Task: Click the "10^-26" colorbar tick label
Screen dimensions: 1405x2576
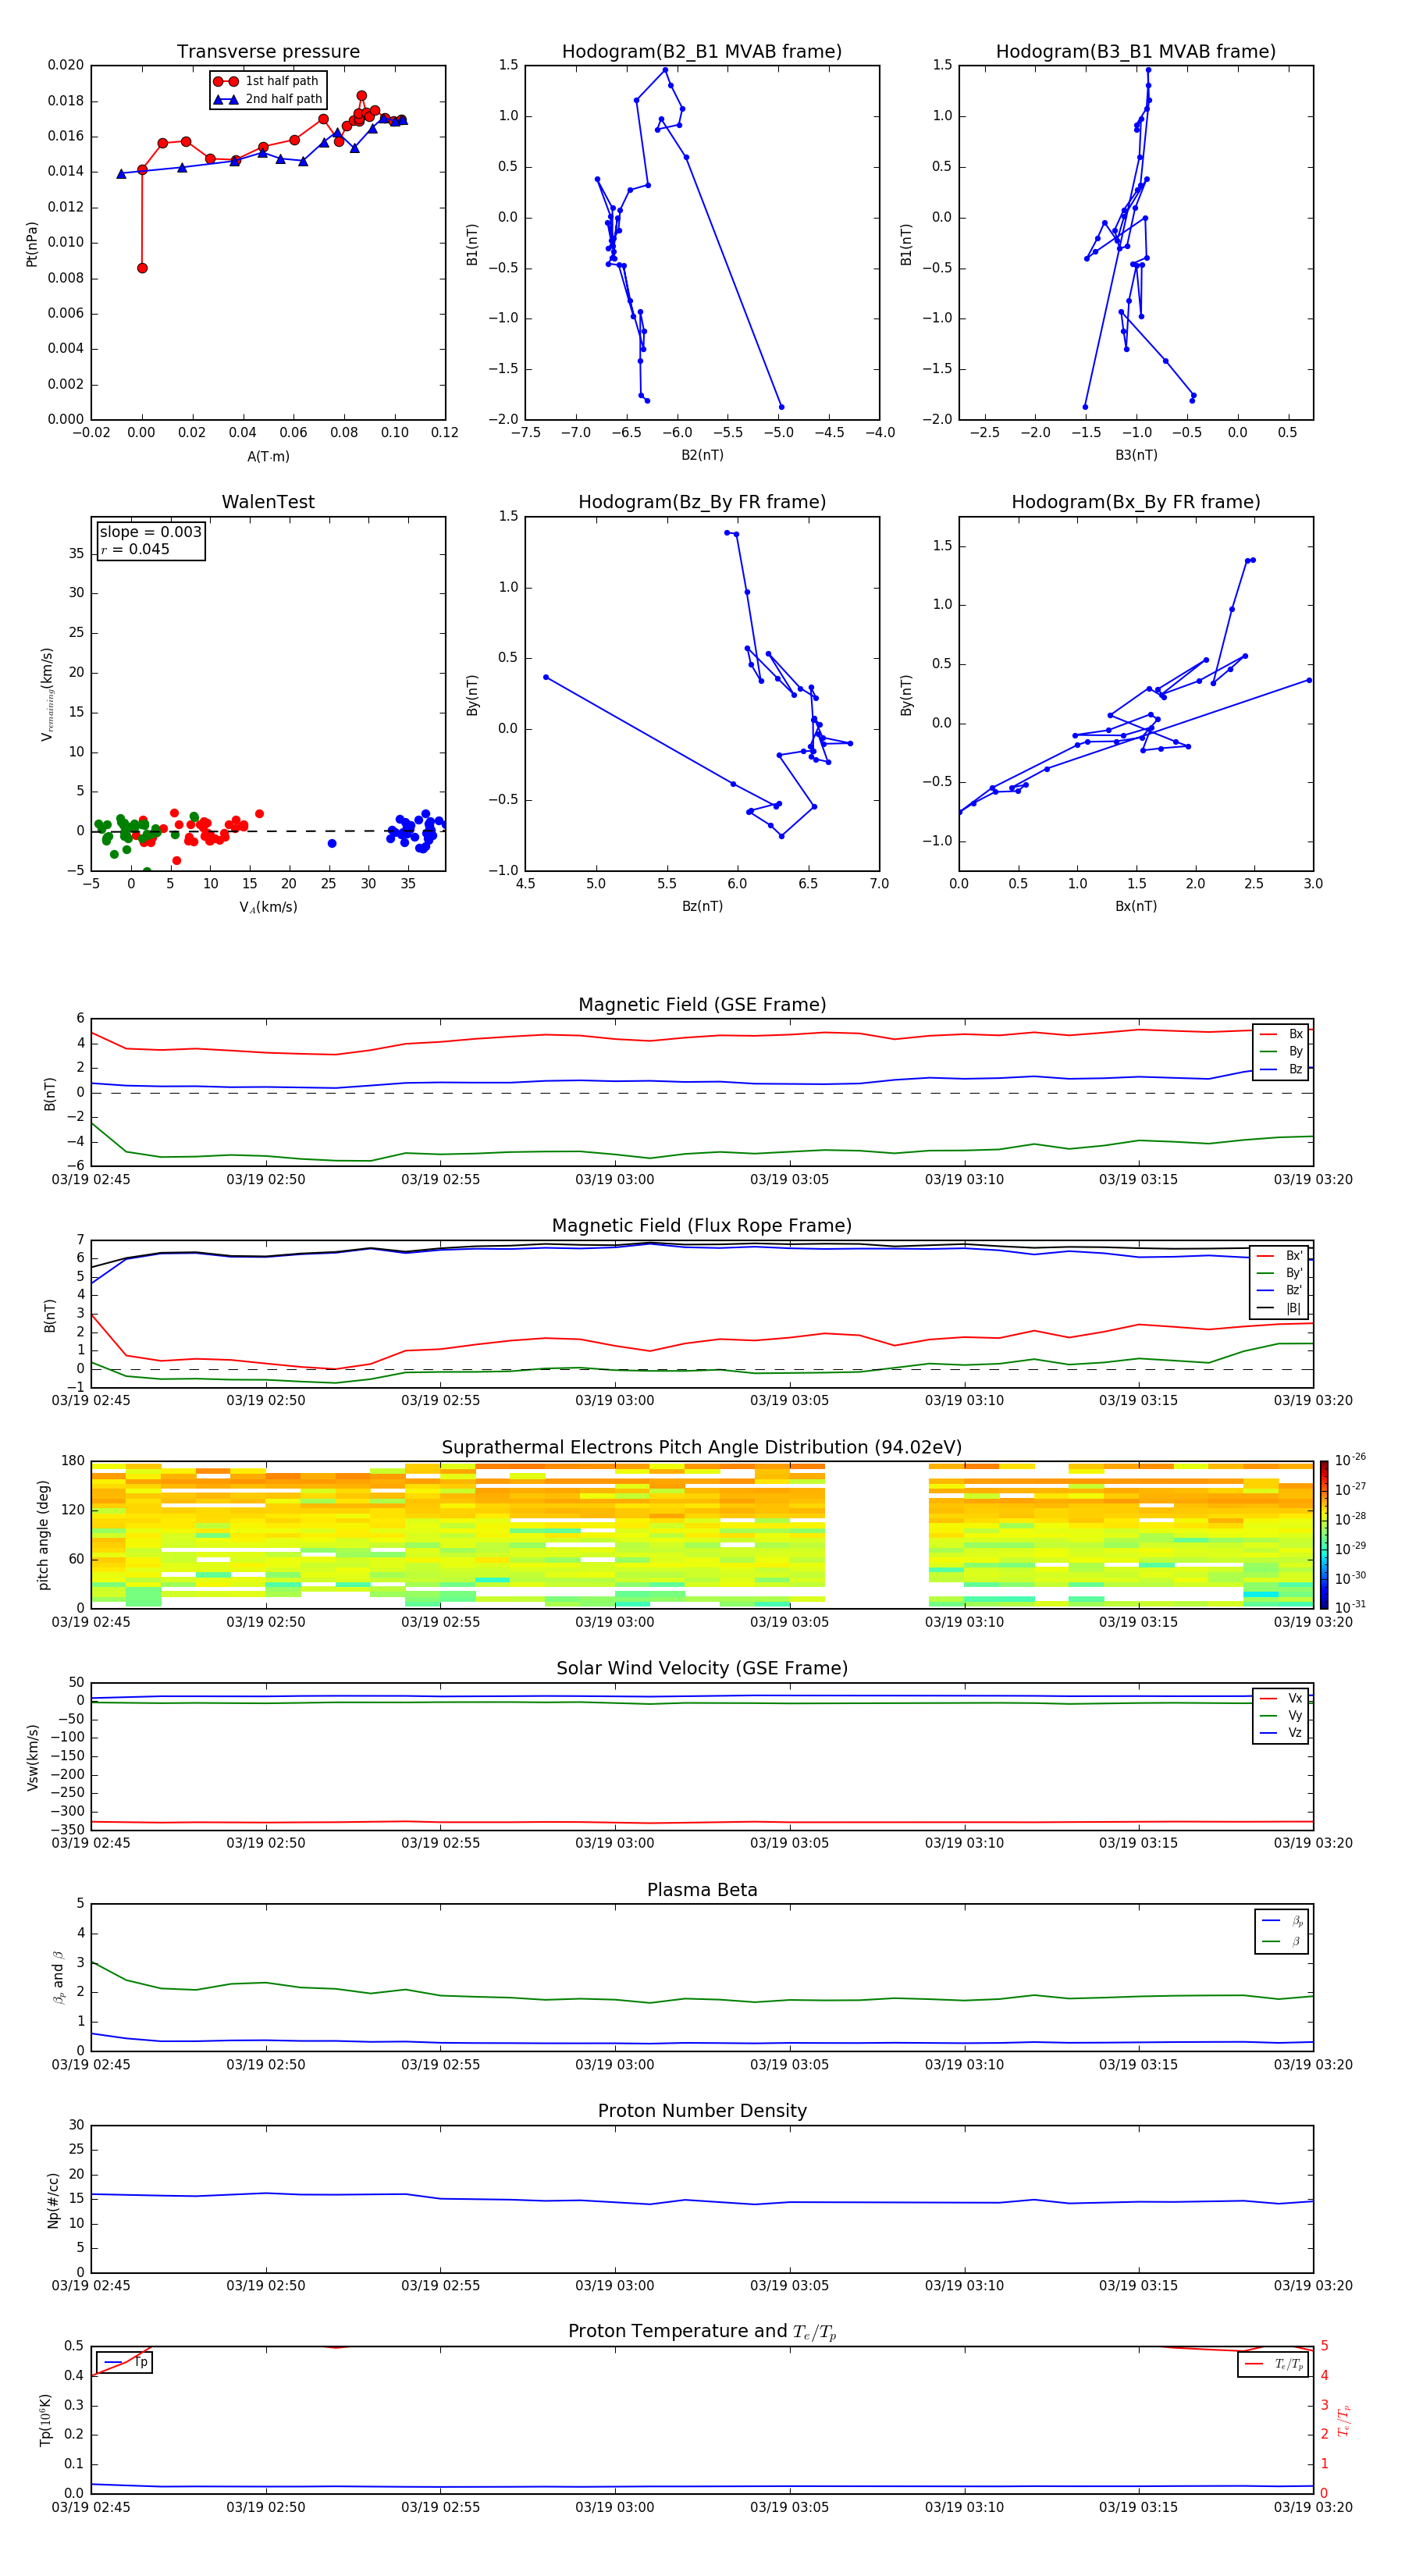Action: pyautogui.click(x=1350, y=1460)
